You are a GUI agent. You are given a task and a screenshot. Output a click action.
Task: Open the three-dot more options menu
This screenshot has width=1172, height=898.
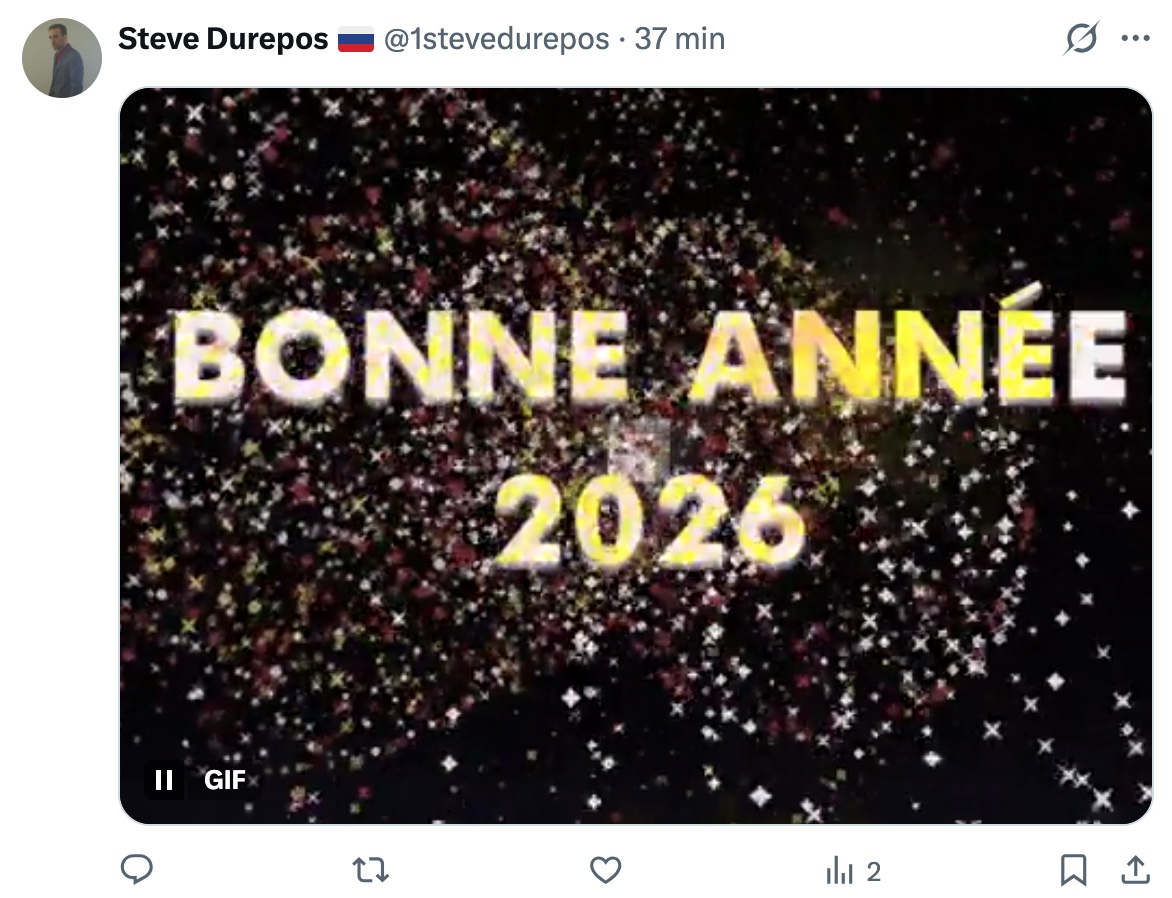coord(1135,38)
